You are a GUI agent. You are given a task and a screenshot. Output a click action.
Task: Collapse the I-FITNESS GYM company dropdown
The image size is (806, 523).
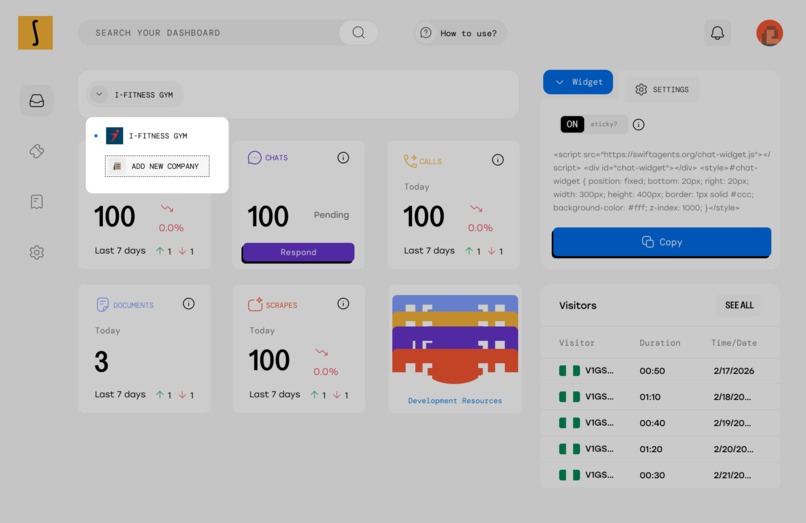pos(135,95)
